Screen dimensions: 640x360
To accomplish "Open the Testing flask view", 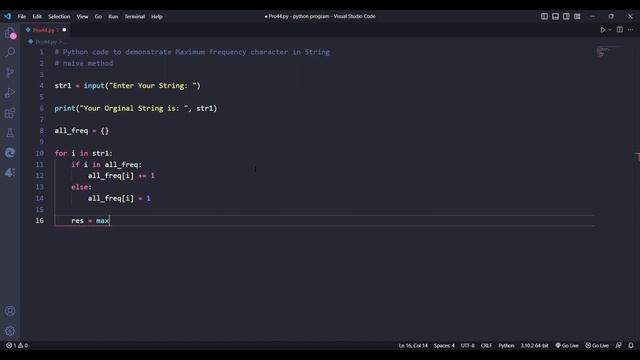I will pyautogui.click(x=10, y=133).
